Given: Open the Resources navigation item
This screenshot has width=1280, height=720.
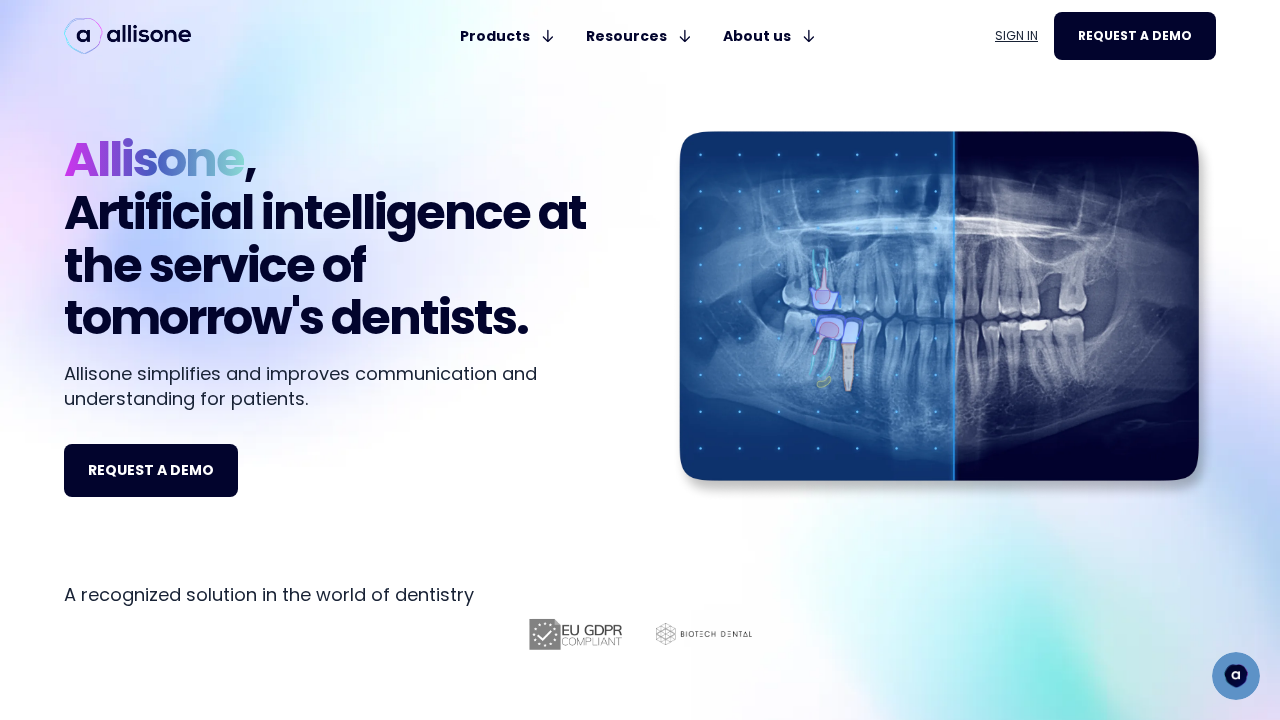Looking at the screenshot, I should (x=626, y=36).
